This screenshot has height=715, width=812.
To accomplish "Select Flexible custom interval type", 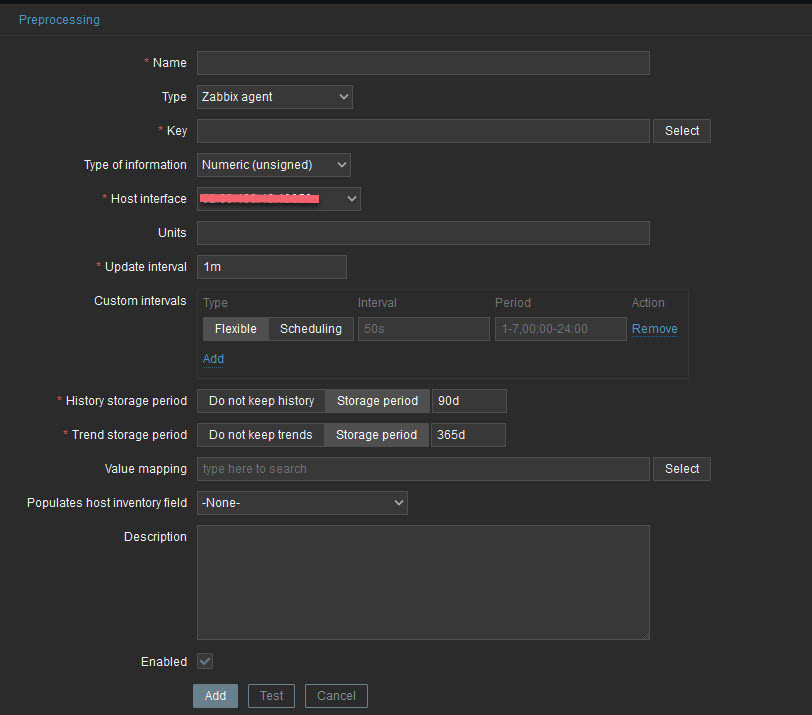I will pos(235,329).
